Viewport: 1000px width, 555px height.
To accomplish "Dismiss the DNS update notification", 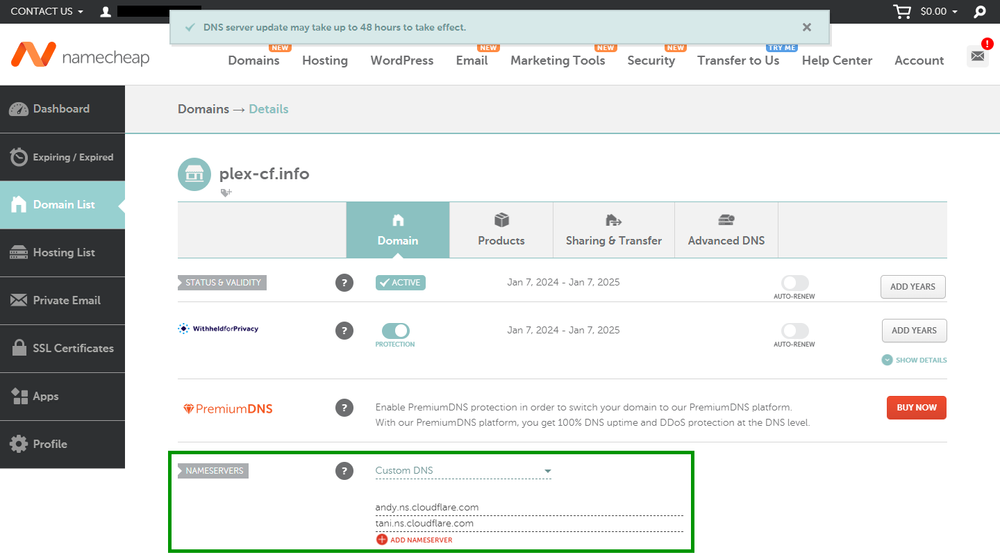I will 807,27.
